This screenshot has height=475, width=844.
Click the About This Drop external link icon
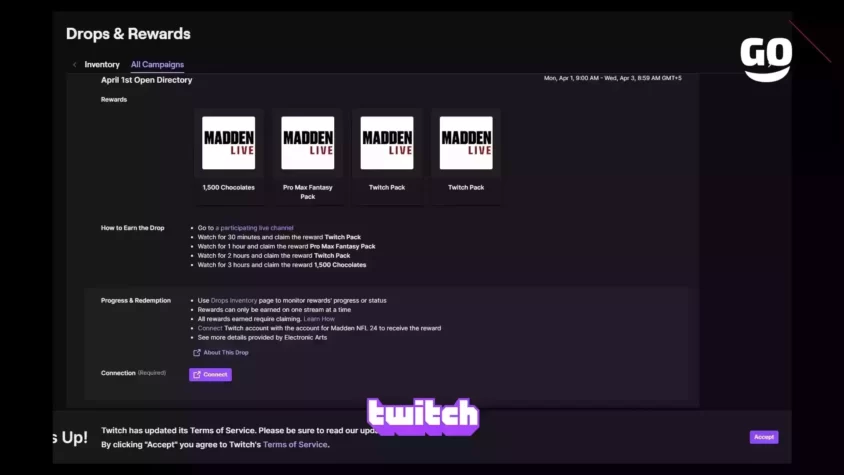(x=197, y=353)
